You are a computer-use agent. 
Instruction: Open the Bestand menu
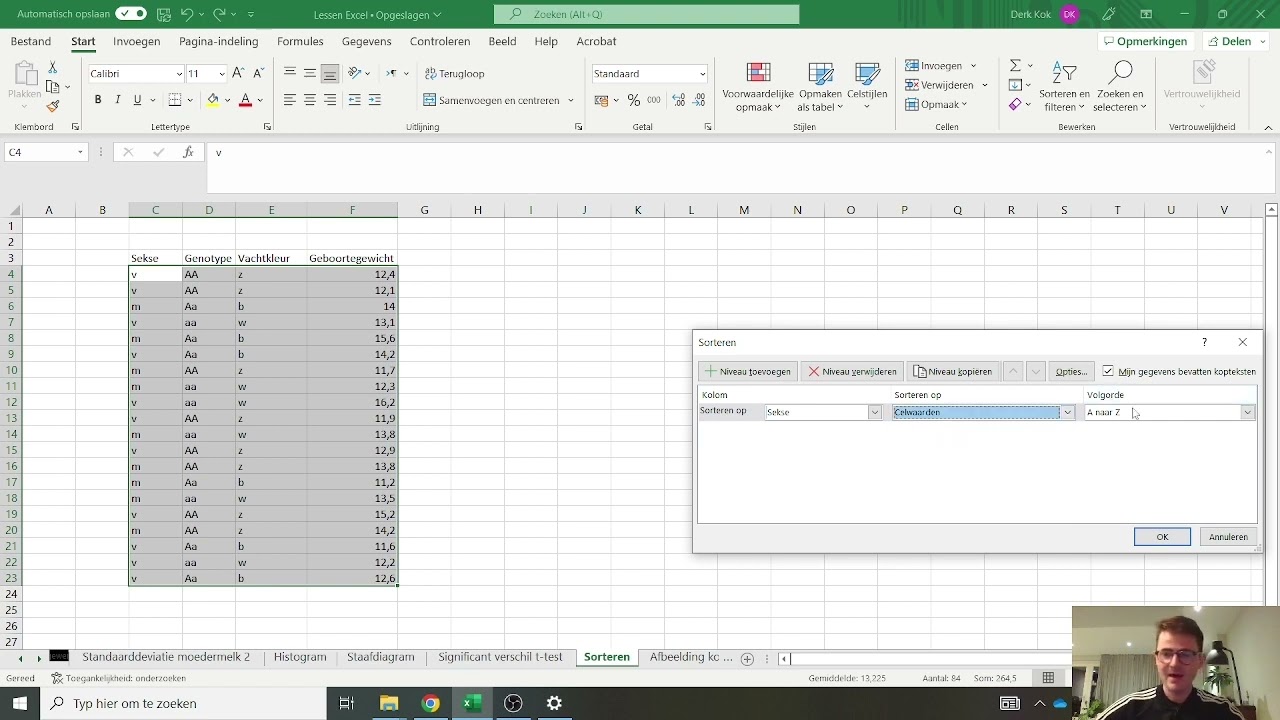pyautogui.click(x=31, y=41)
